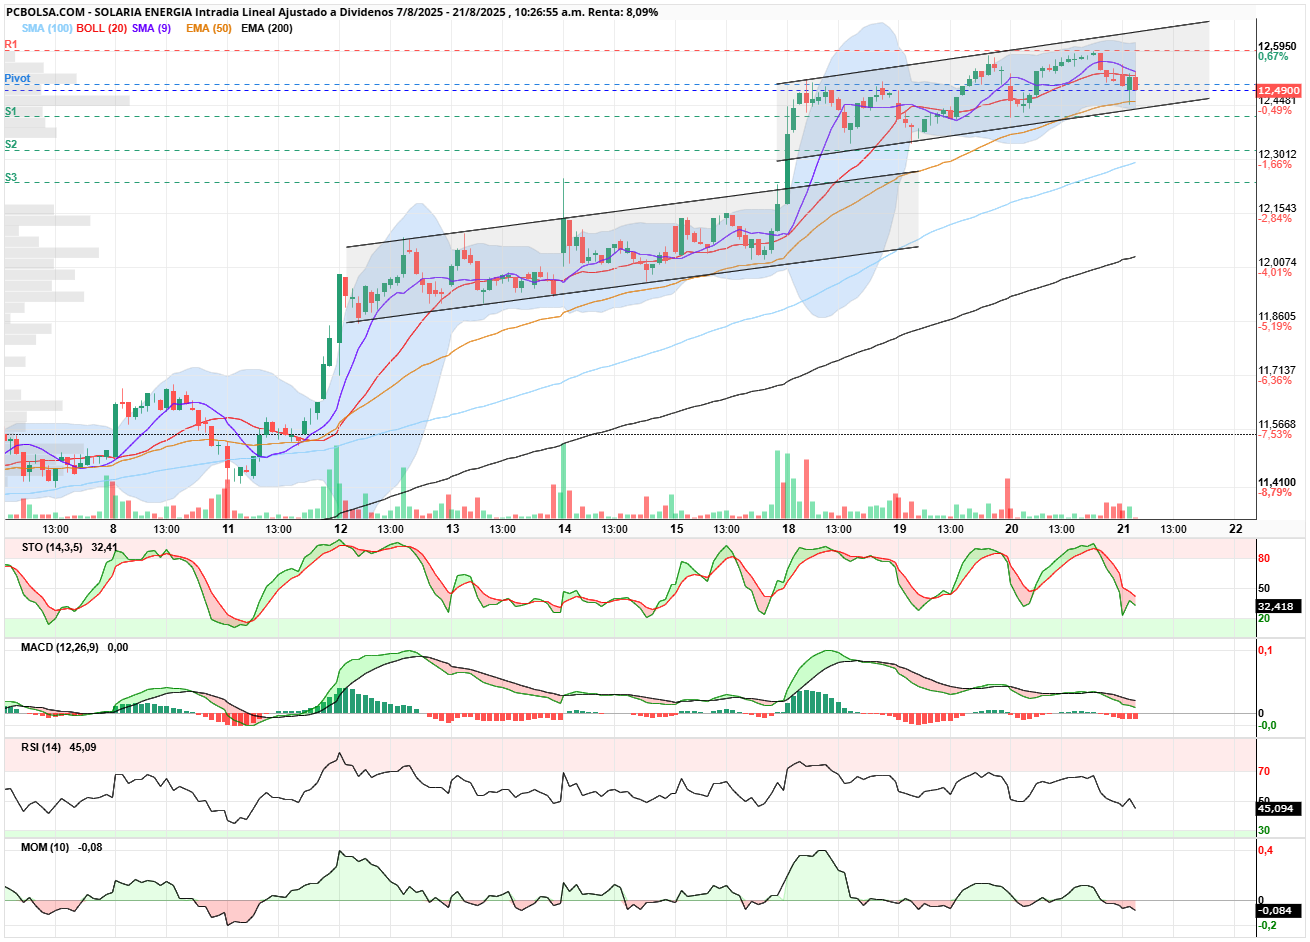Click the MOM (10) indicator title

(x=45, y=847)
